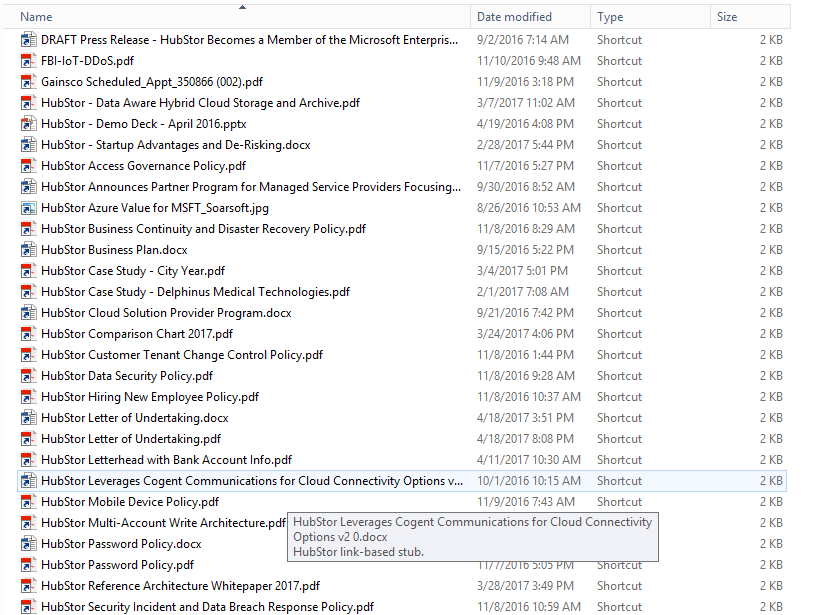Click the DRAFT Press Release file icon
This screenshot has height=615, width=834.
click(28, 40)
